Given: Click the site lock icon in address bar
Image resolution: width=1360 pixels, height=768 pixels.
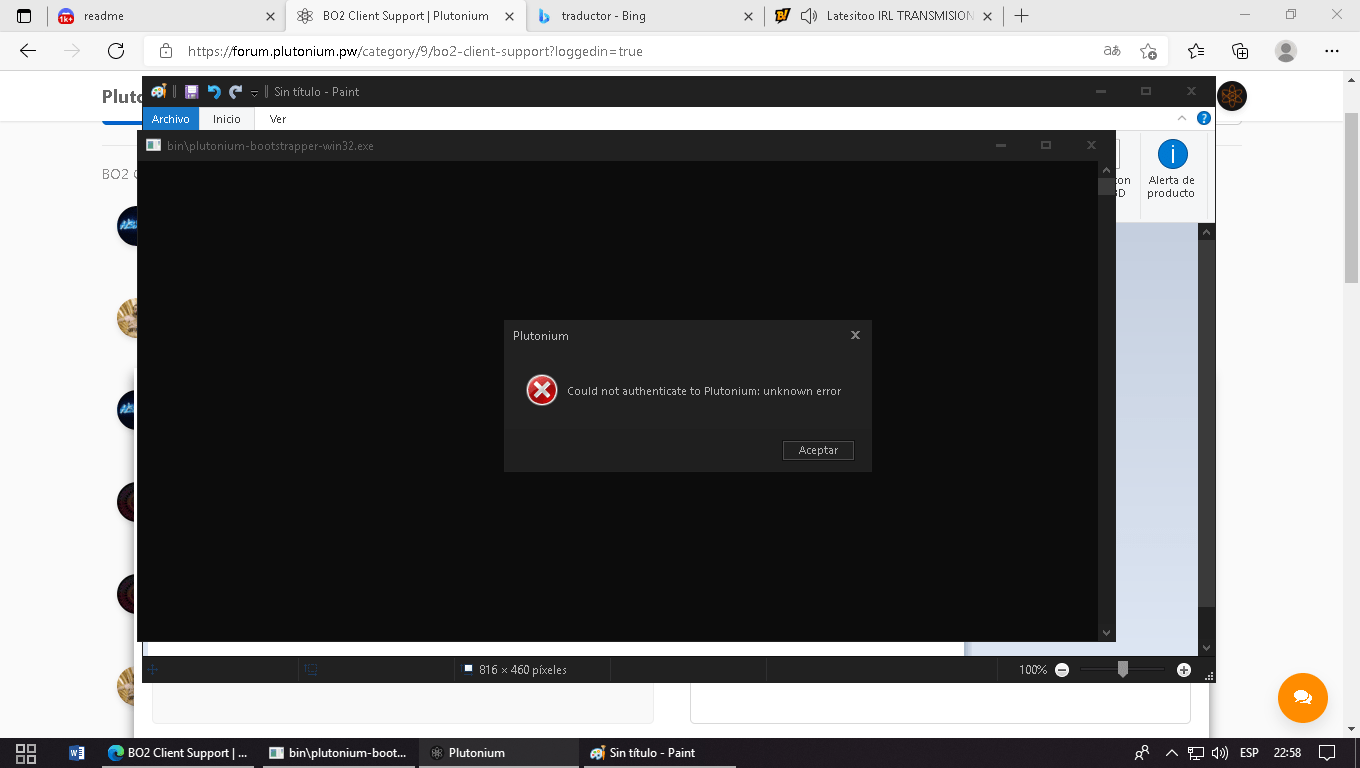Looking at the screenshot, I should pos(166,51).
